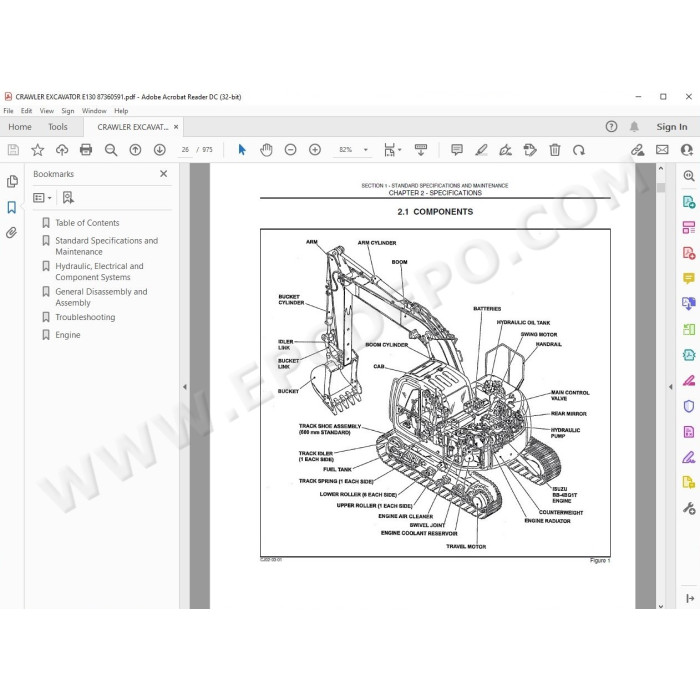
Task: Open Hydraulic, Electrical and Component Systems bookmark
Action: 99,271
